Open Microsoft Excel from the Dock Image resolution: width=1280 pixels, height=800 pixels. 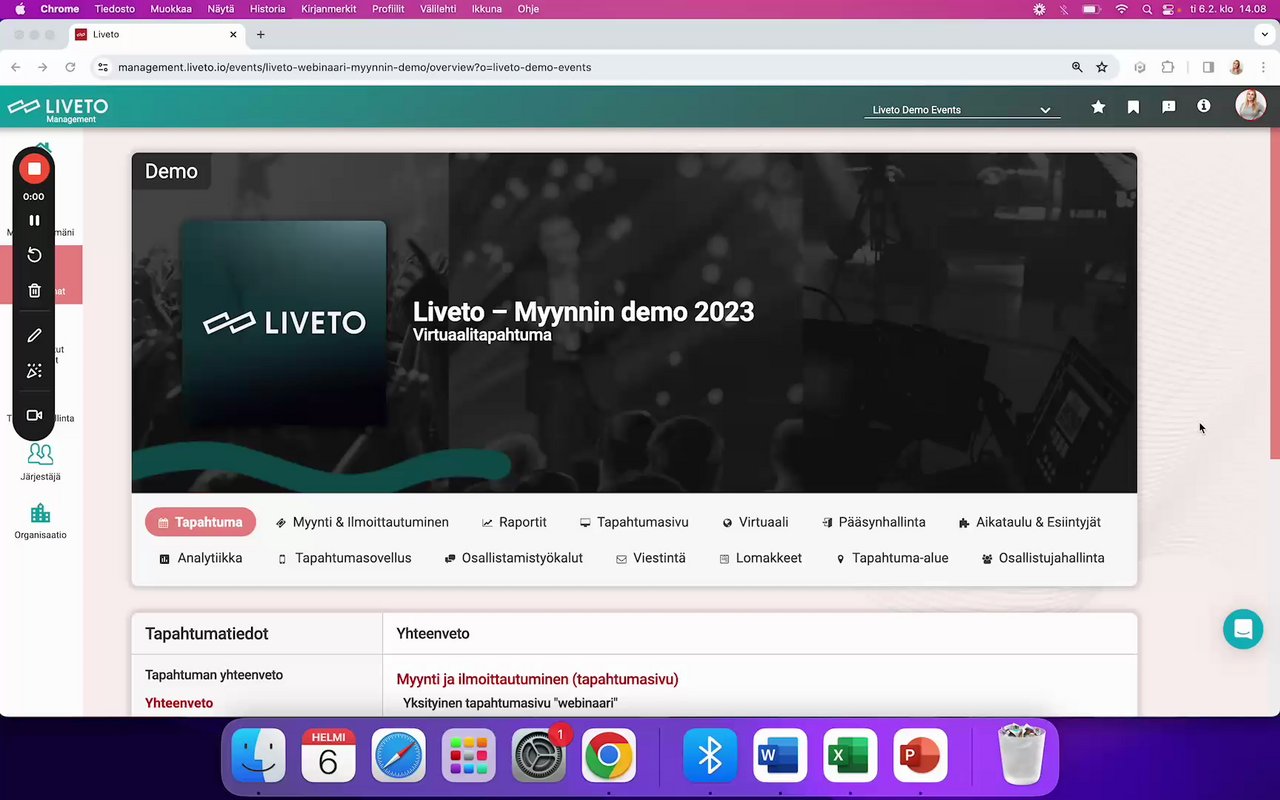click(850, 754)
